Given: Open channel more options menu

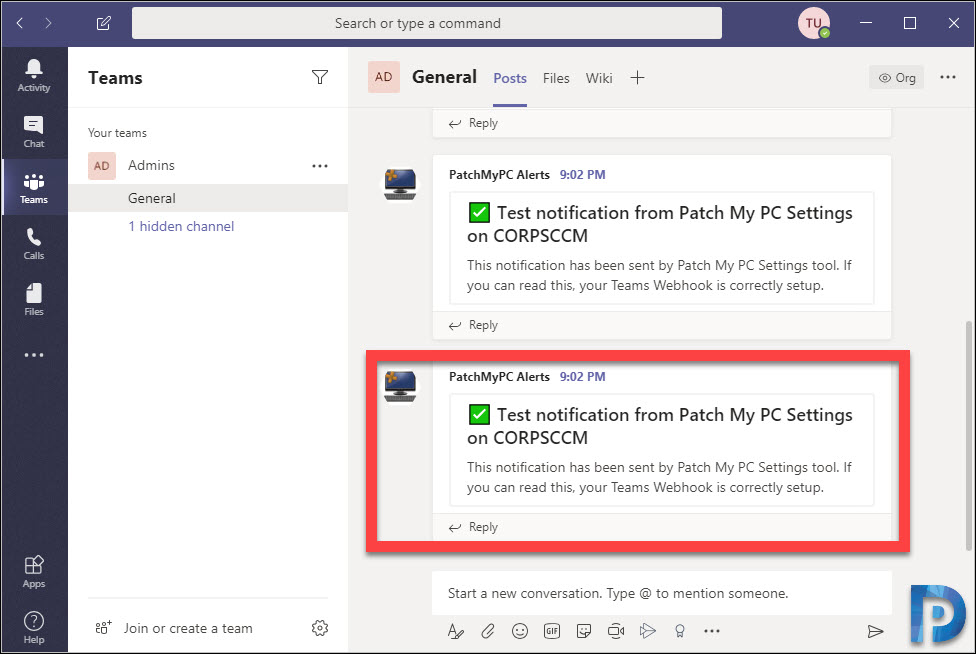Looking at the screenshot, I should click(948, 77).
